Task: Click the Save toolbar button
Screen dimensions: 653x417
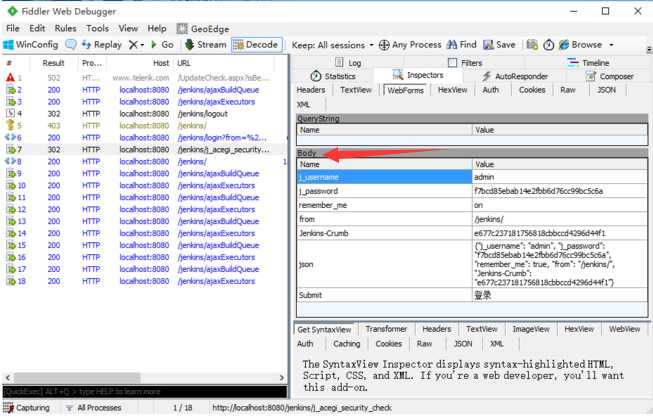Action: click(499, 45)
